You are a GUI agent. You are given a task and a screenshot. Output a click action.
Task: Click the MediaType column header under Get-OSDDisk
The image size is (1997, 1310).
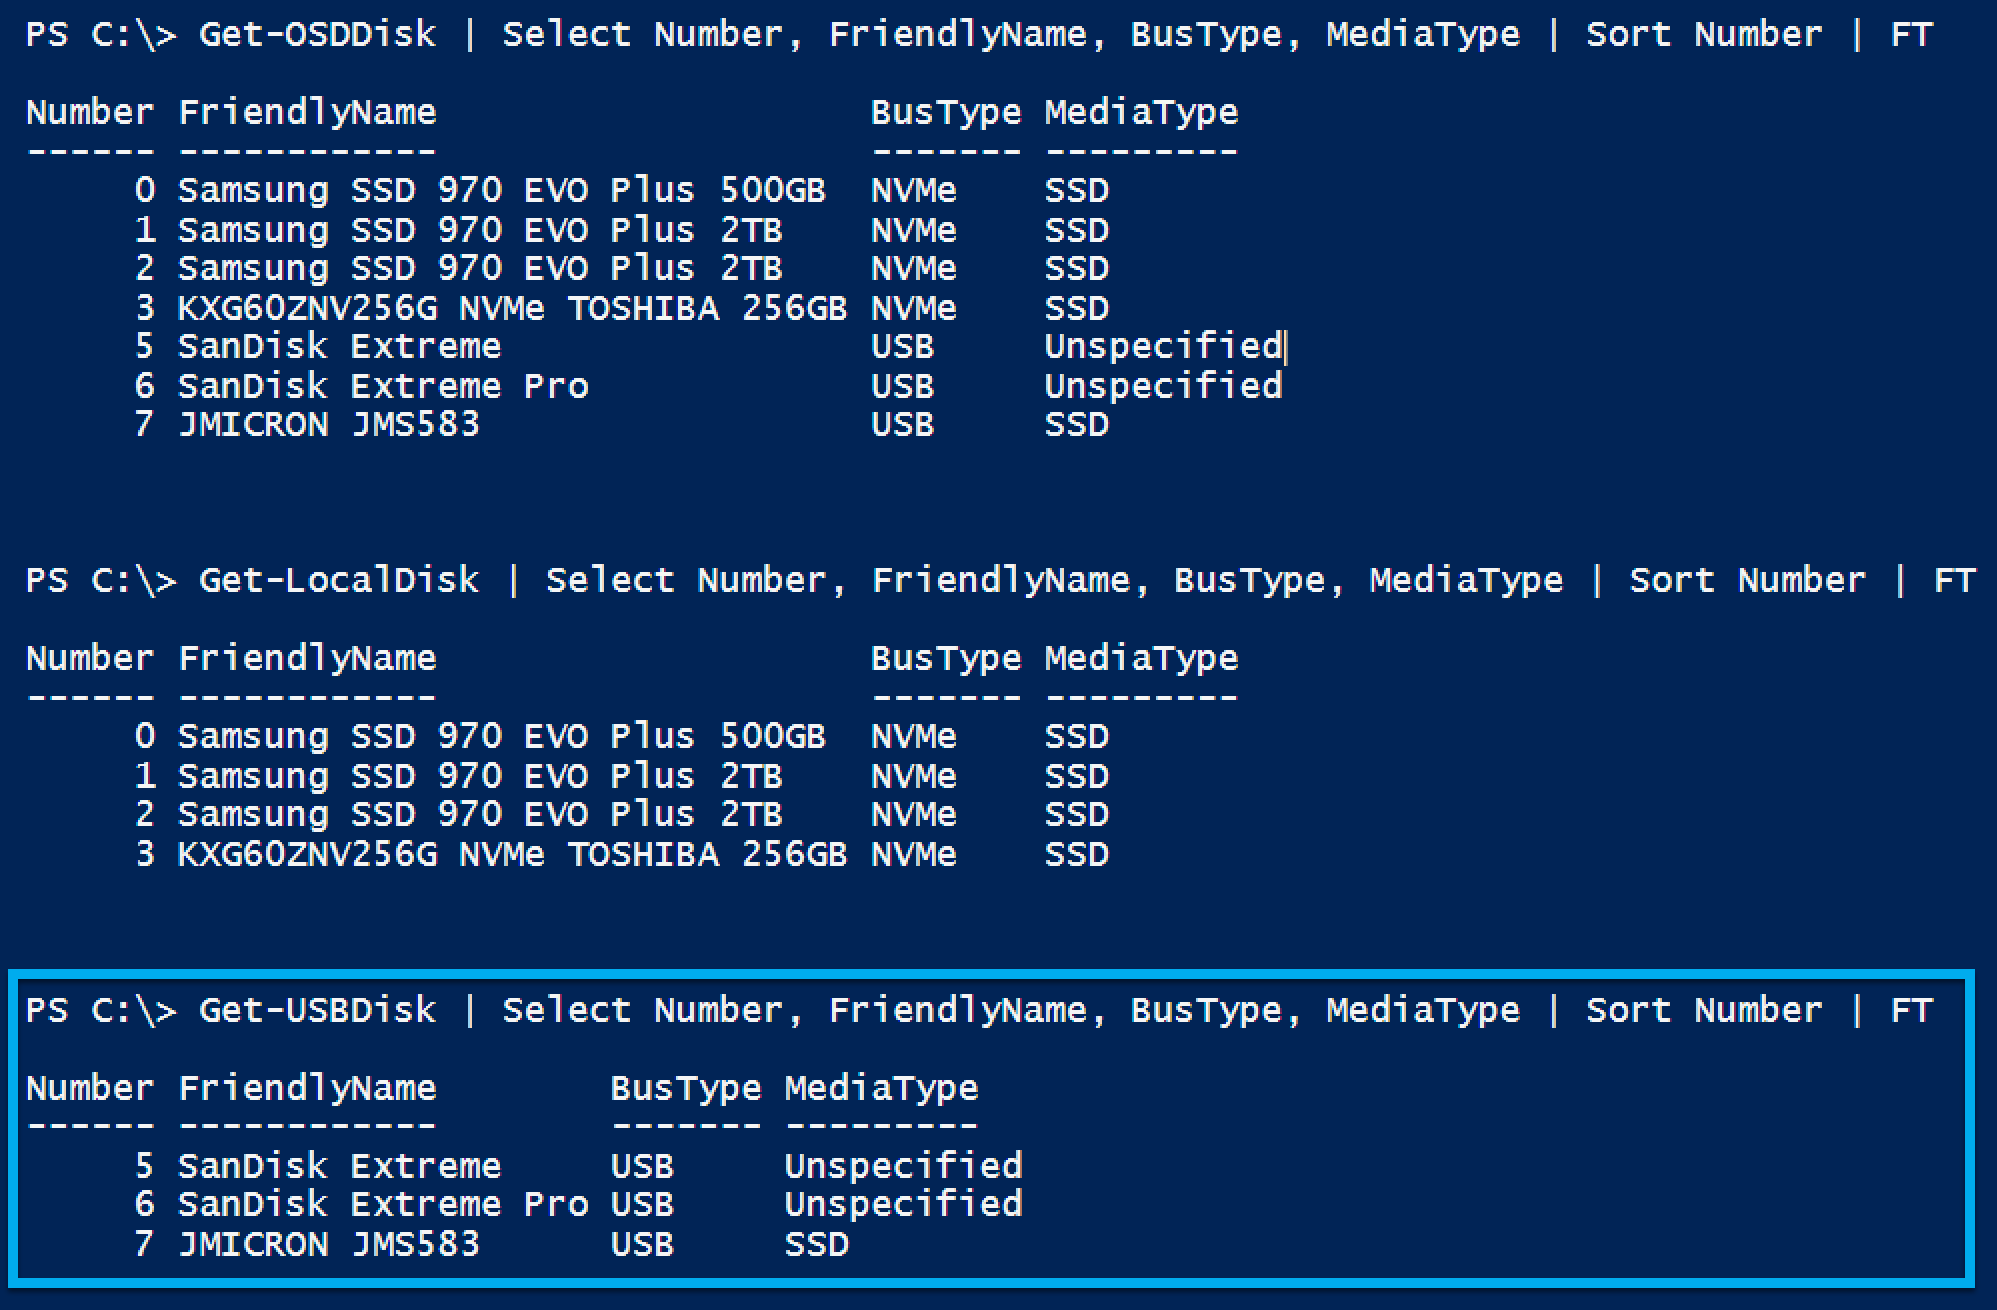click(x=1141, y=113)
